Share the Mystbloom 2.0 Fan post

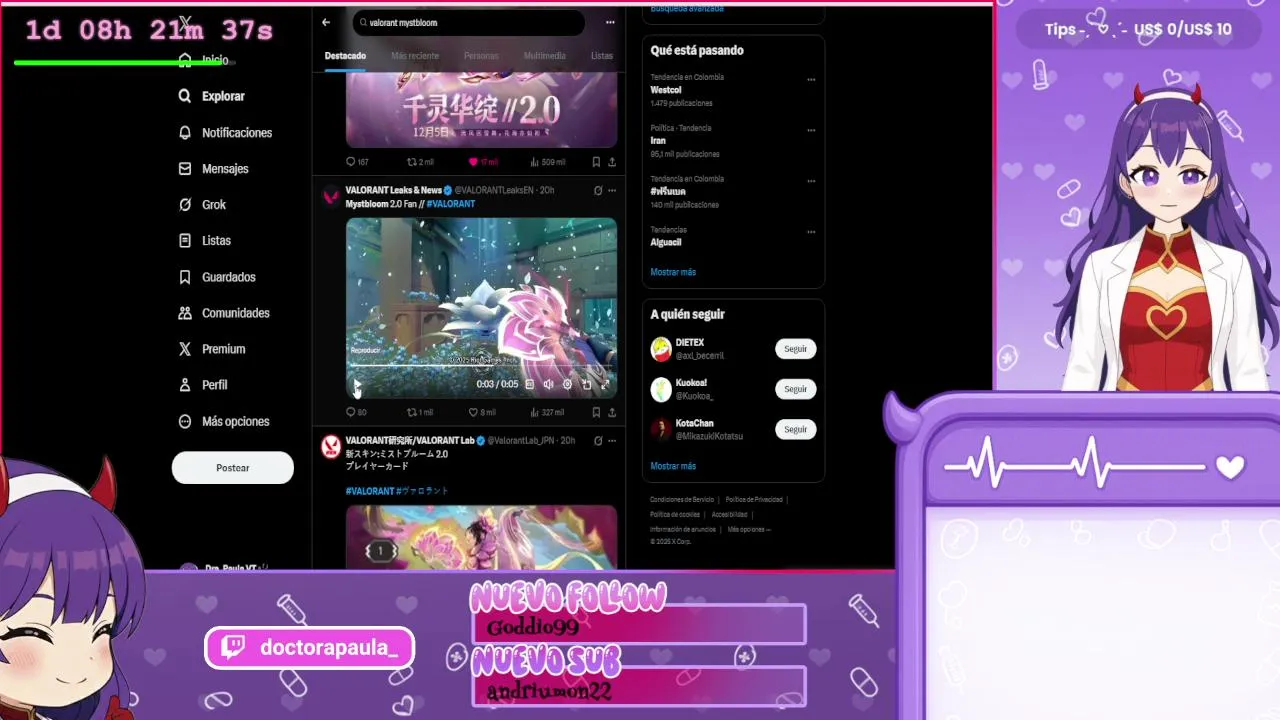click(611, 412)
